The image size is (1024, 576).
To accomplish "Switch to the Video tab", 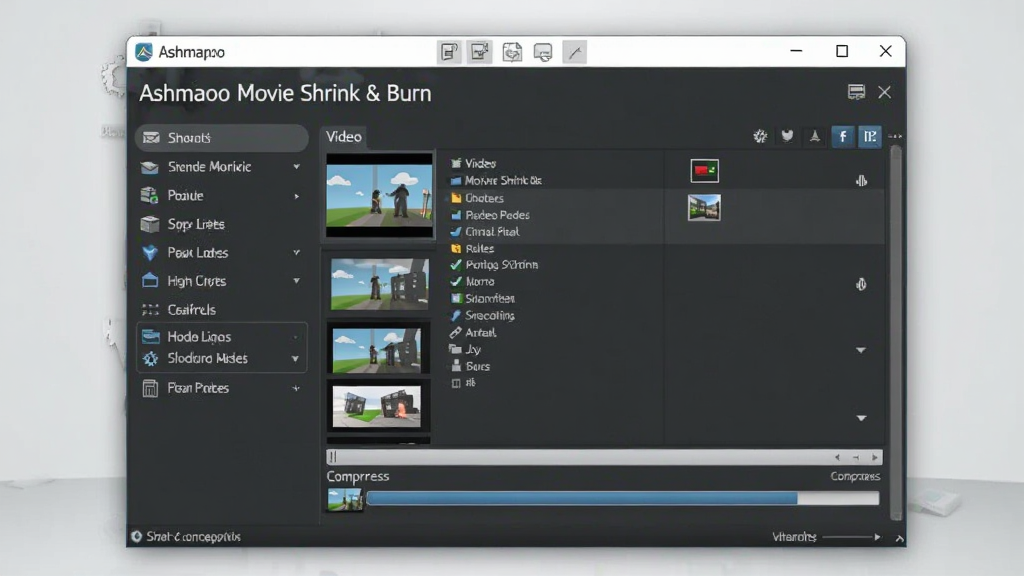I will tap(344, 136).
